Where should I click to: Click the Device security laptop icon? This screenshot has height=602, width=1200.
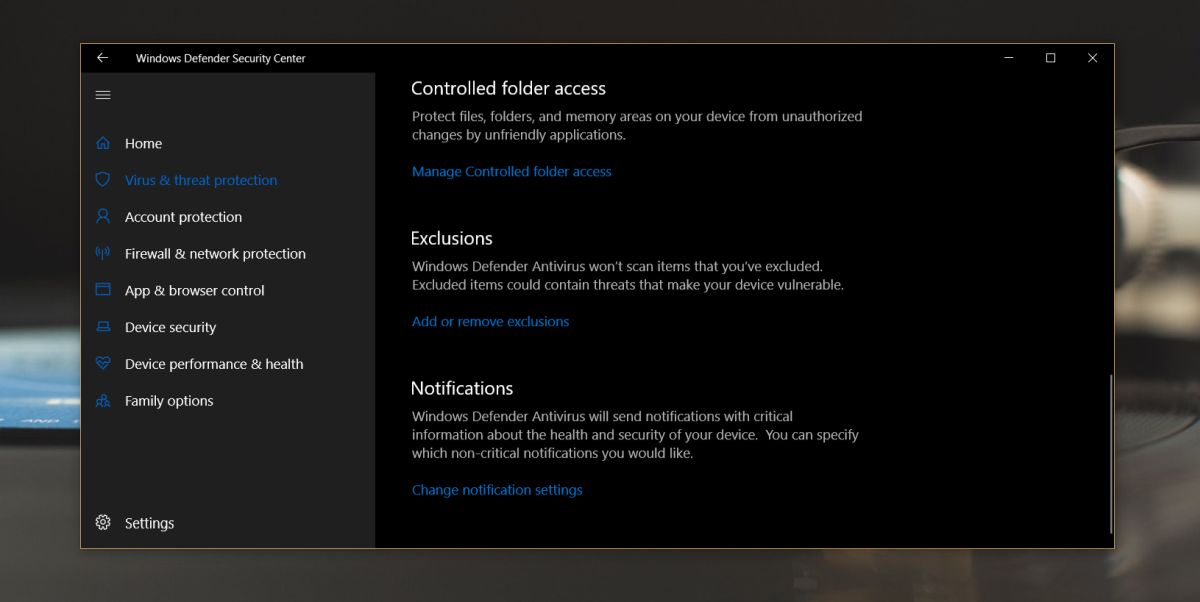click(x=103, y=327)
